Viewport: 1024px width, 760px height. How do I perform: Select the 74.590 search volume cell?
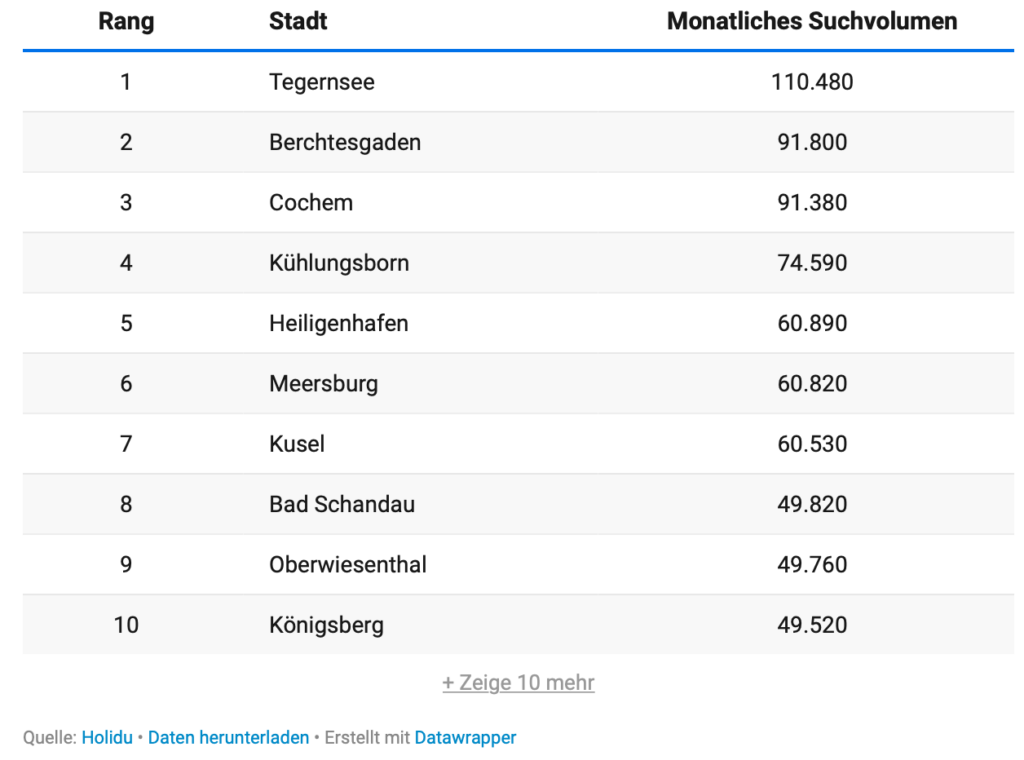(812, 263)
